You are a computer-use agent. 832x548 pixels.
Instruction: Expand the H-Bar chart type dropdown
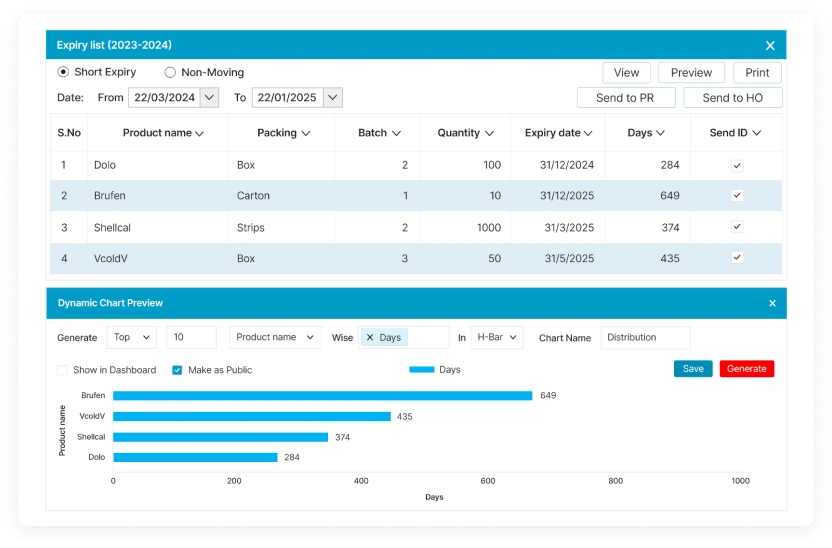497,338
